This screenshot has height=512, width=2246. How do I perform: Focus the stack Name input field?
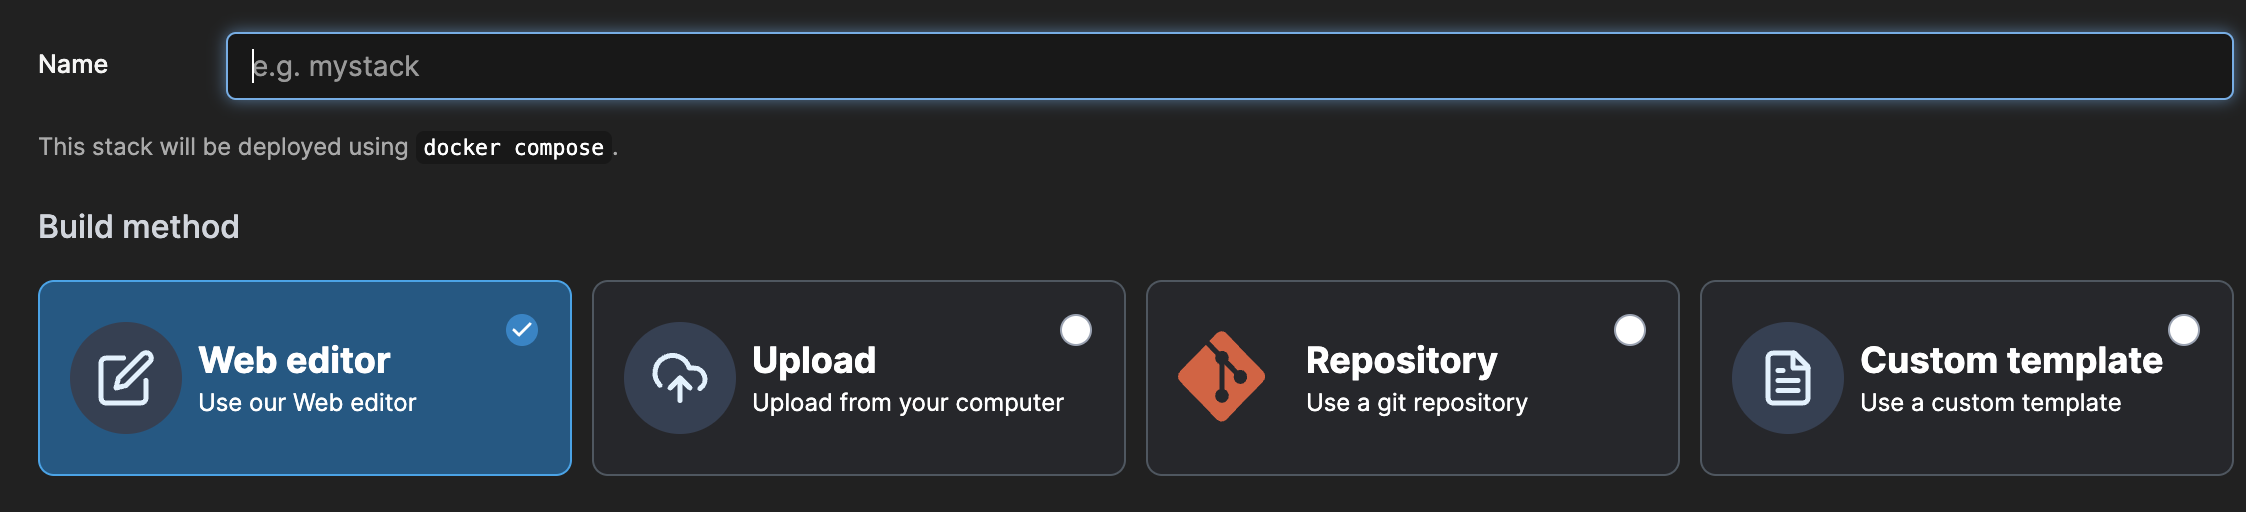[1229, 66]
